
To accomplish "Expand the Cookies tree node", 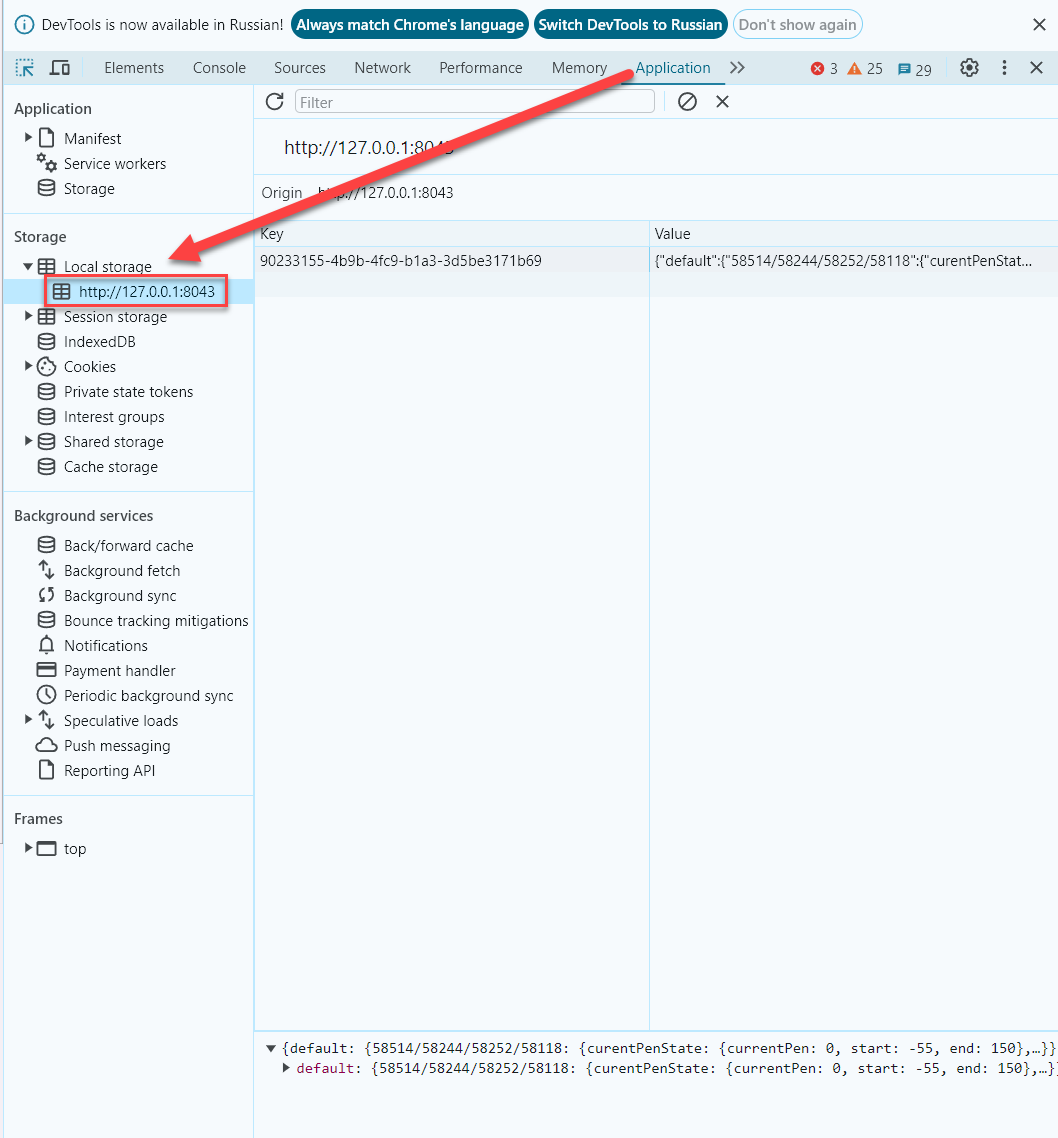I will click(28, 367).
